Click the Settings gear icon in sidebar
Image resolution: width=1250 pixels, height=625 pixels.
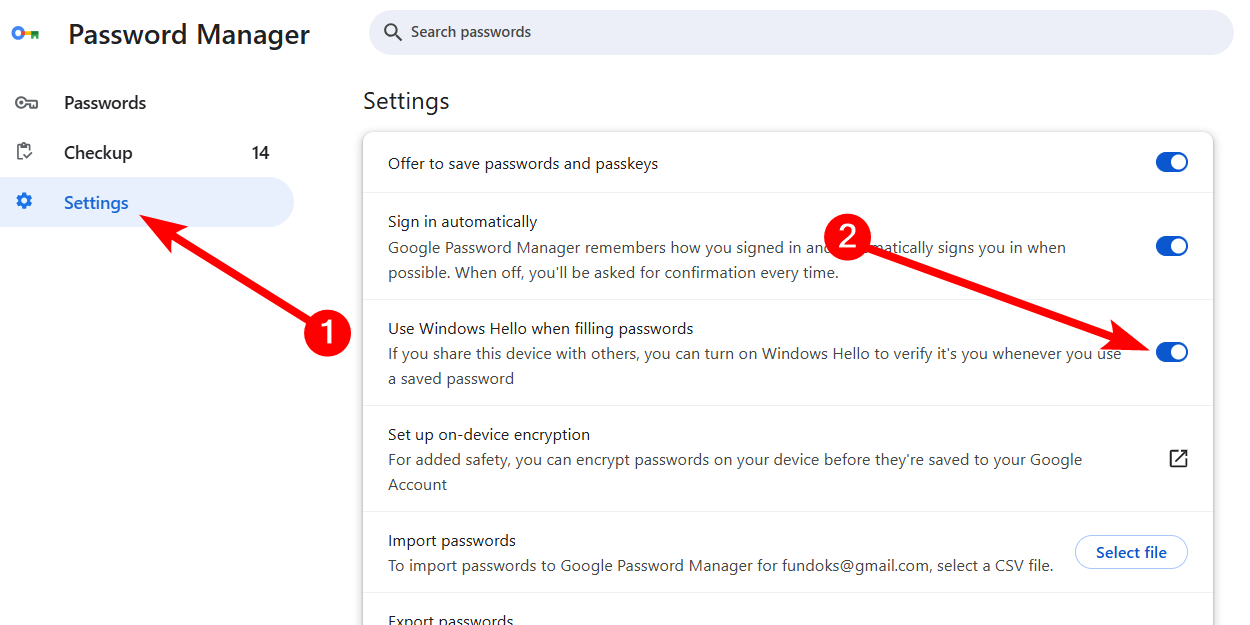pyautogui.click(x=23, y=202)
